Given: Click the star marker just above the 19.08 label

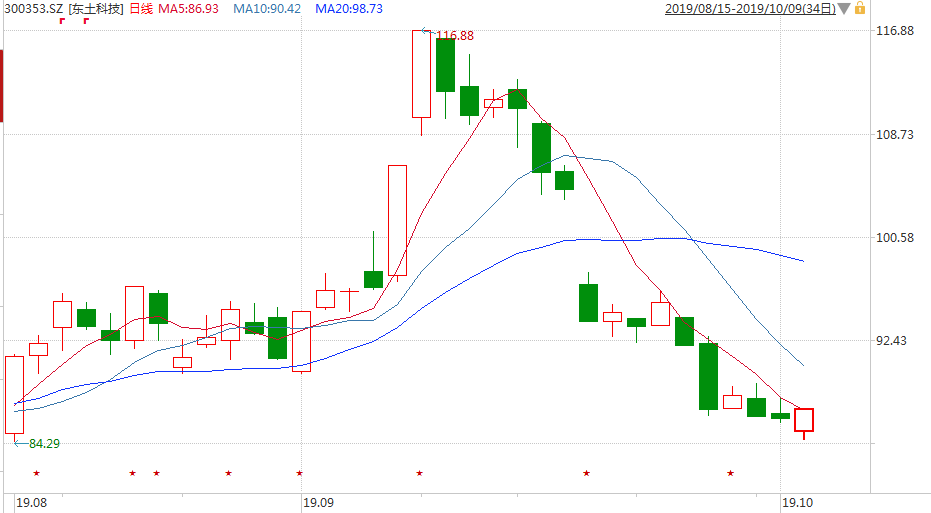Looking at the screenshot, I should click(36, 473).
